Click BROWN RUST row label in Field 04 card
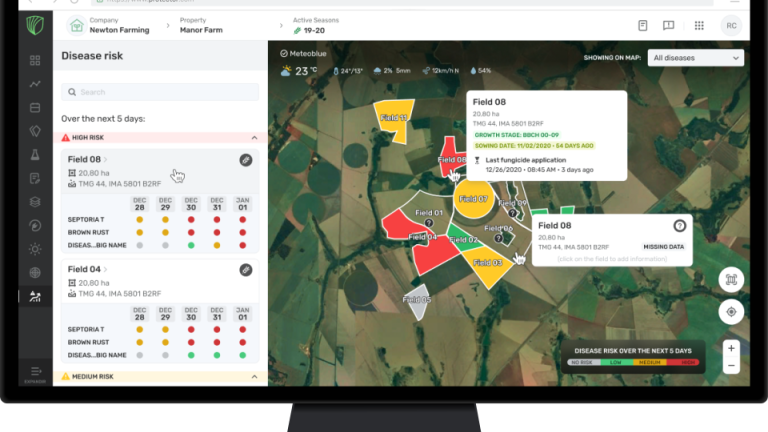The image size is (768, 432). coord(88,342)
